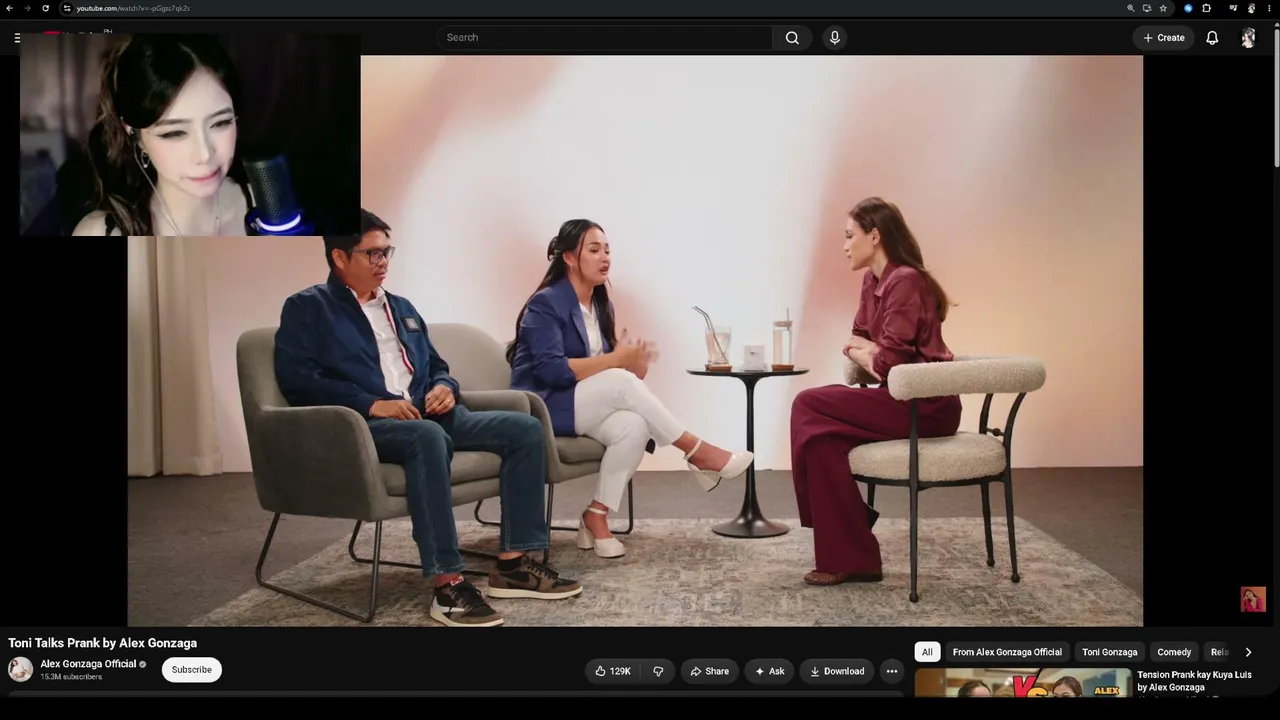Go back using the browser back arrow

pos(10,8)
